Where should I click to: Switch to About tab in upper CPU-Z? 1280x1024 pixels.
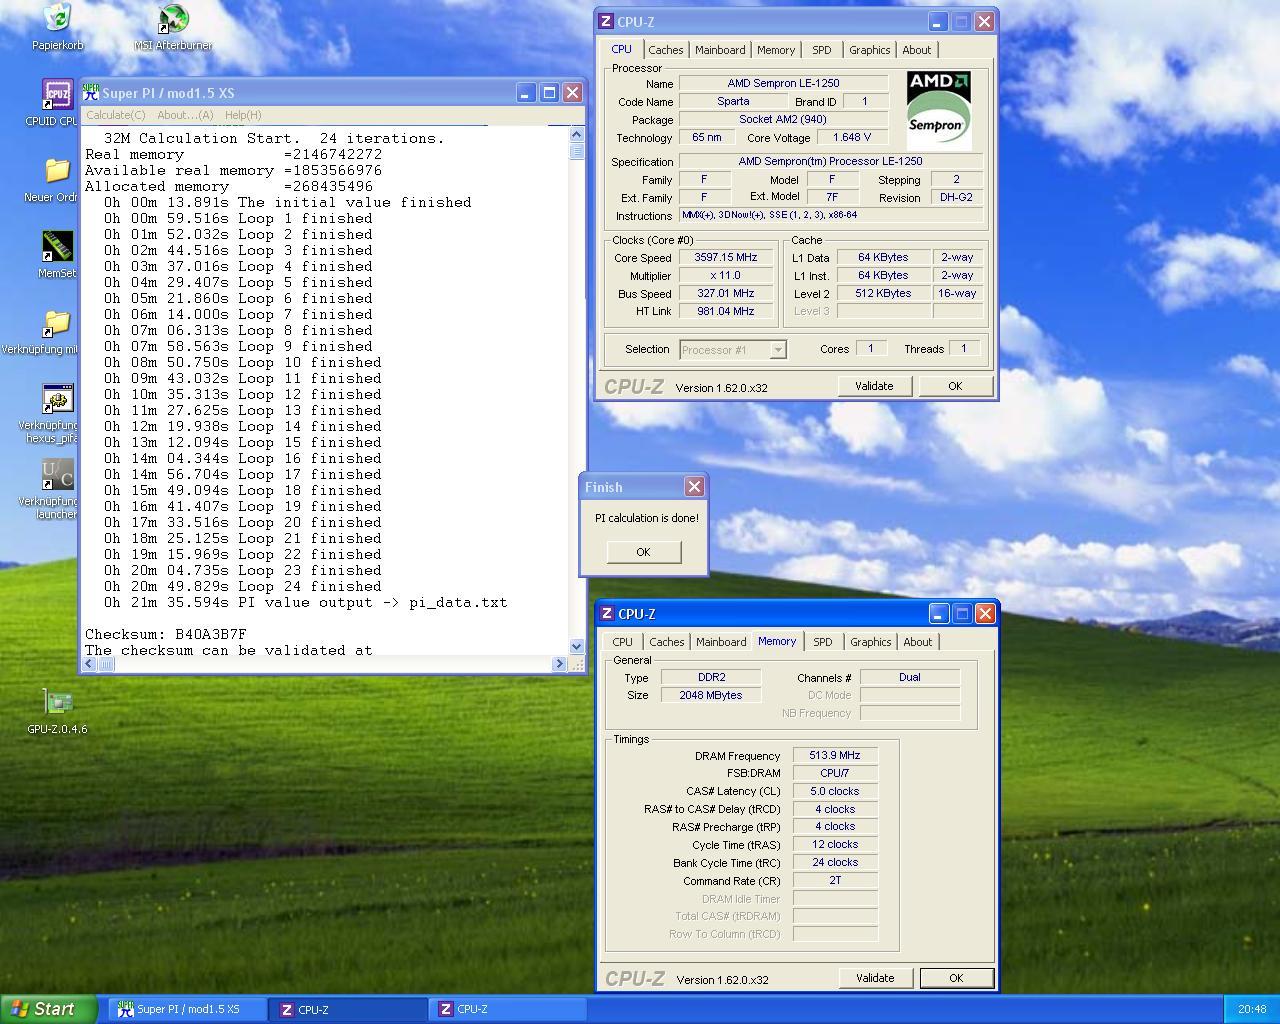click(916, 50)
